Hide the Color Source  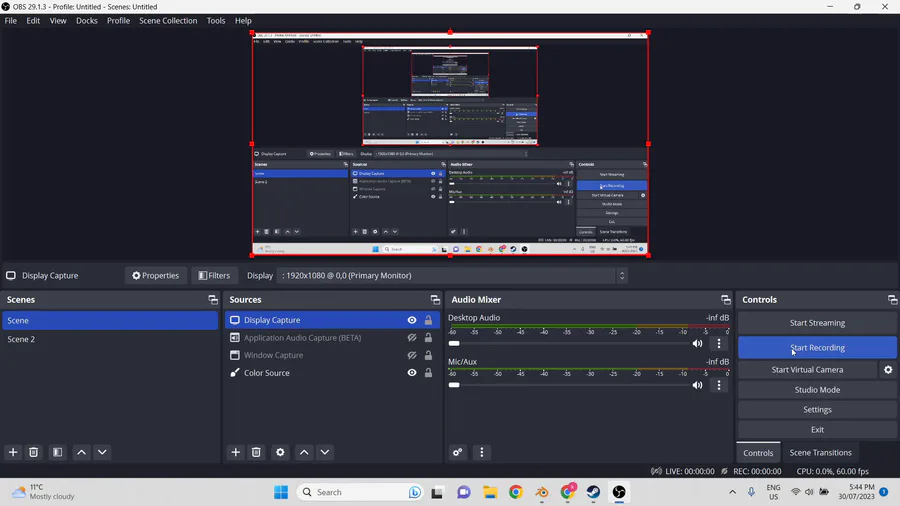[412, 372]
